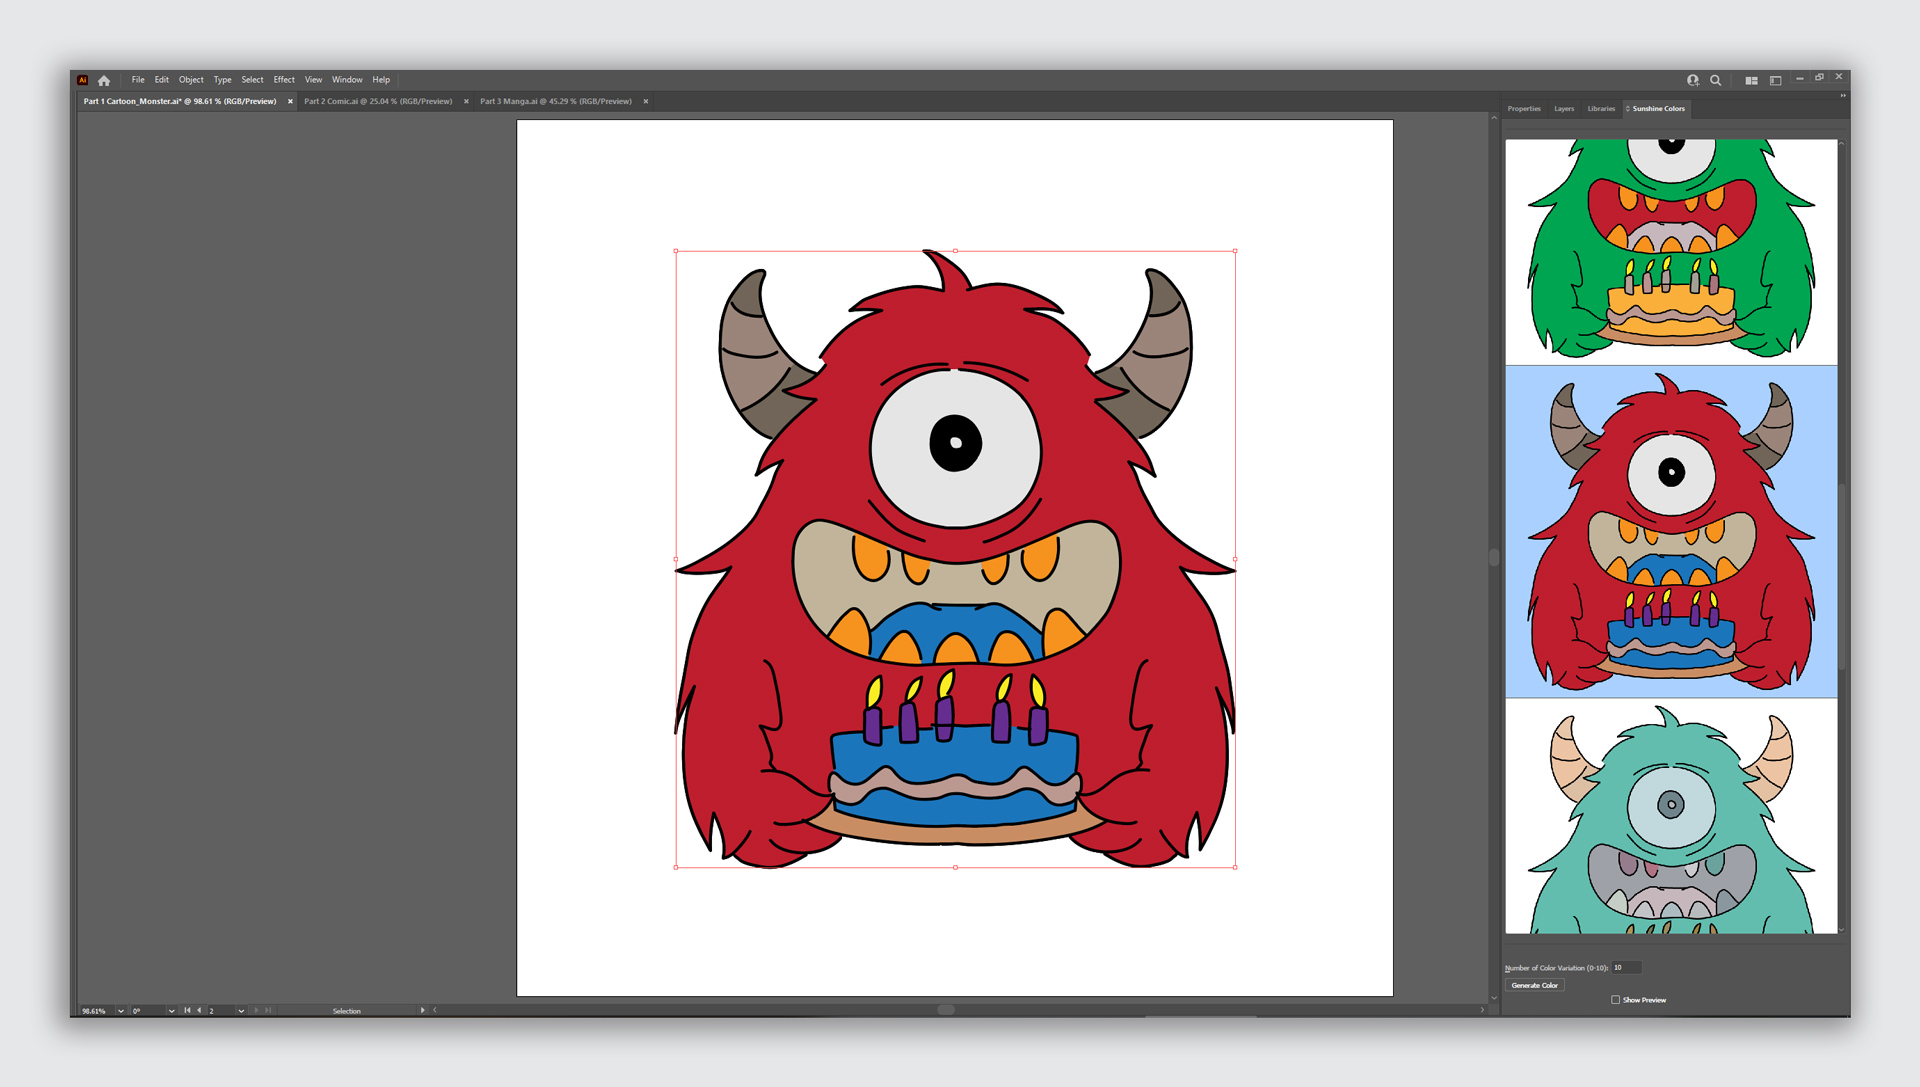Switch to Part 3 Manga.ai document tab
The image size is (1920, 1087).
tap(556, 101)
